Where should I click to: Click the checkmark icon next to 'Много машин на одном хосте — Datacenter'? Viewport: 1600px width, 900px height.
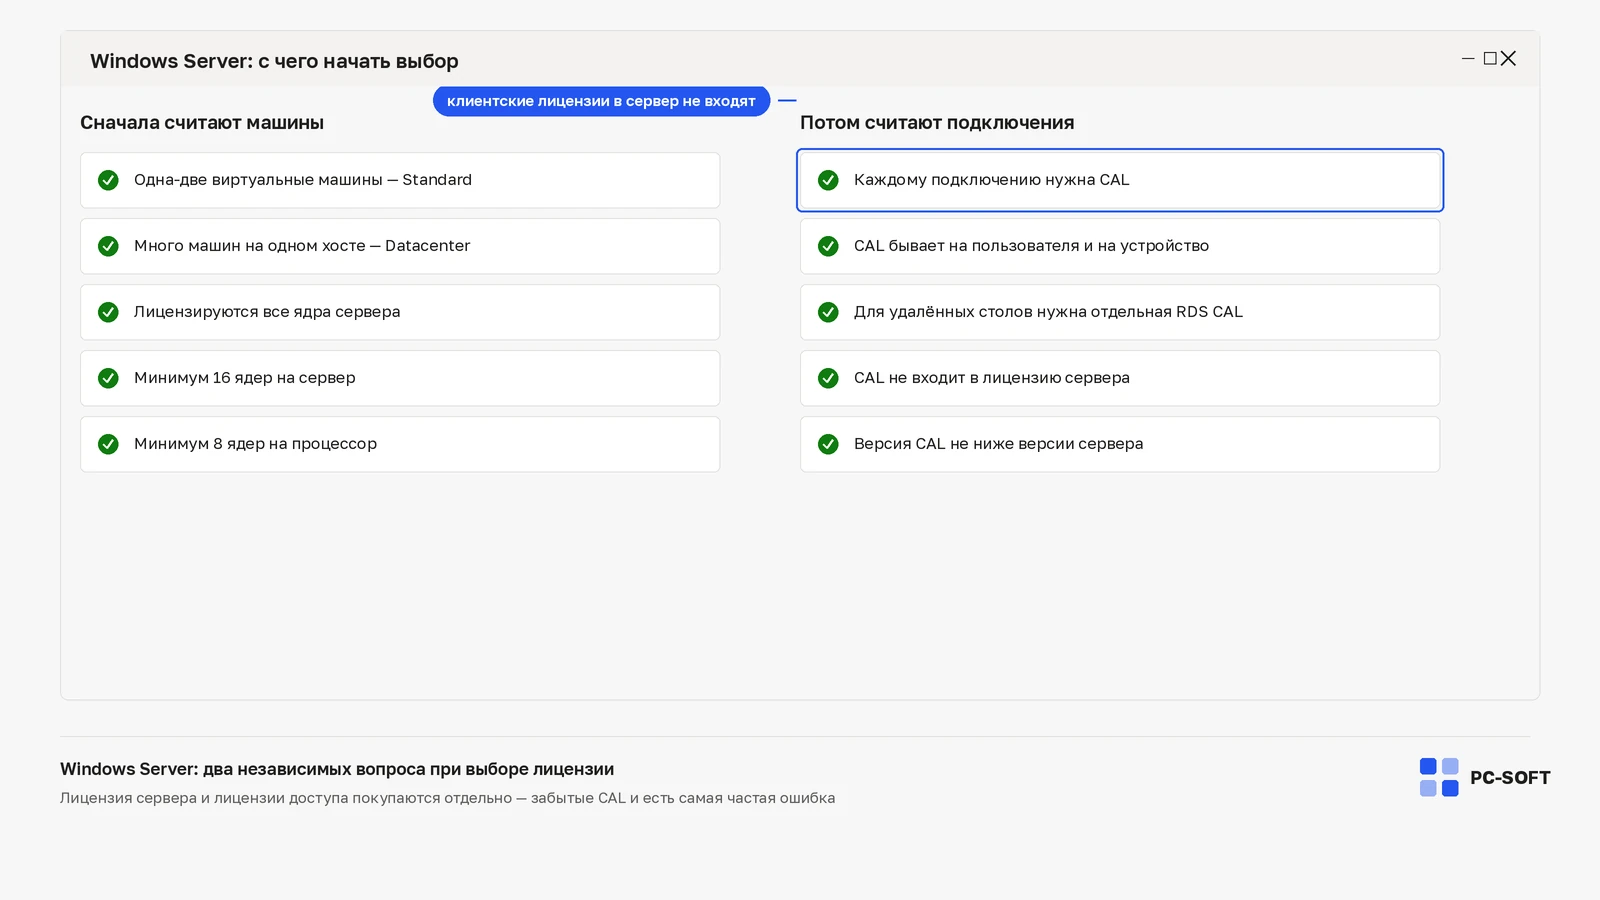pos(108,246)
